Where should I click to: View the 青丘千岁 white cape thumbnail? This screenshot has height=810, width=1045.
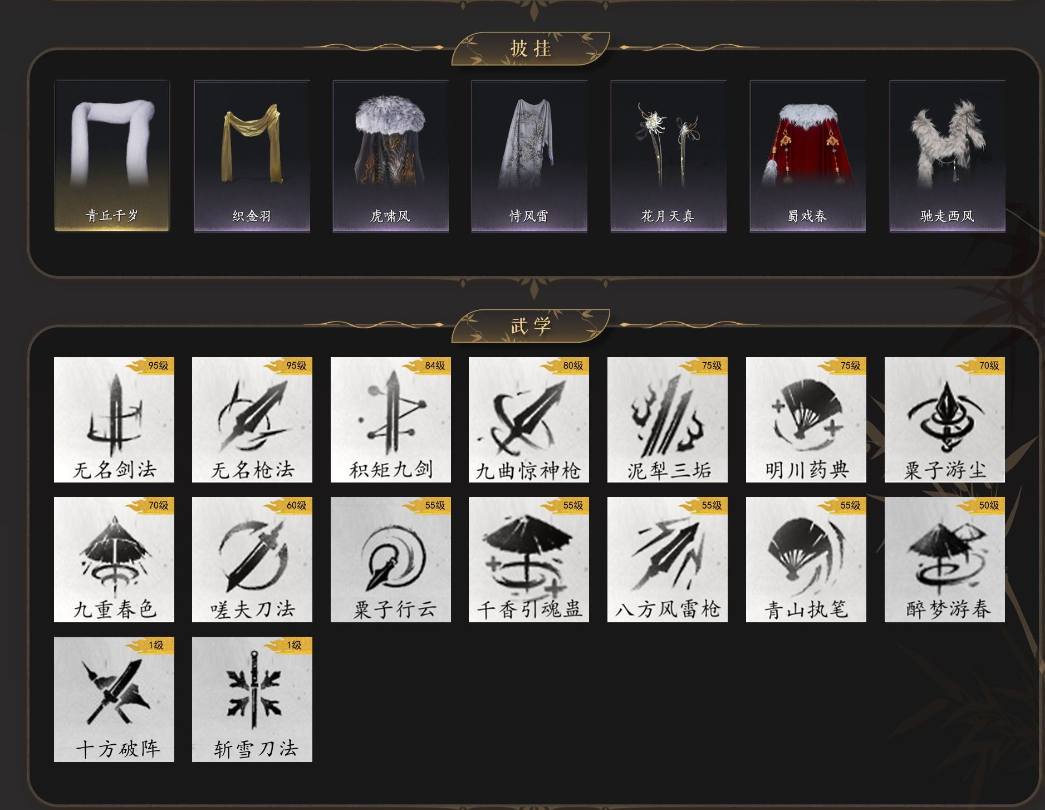pyautogui.click(x=112, y=156)
